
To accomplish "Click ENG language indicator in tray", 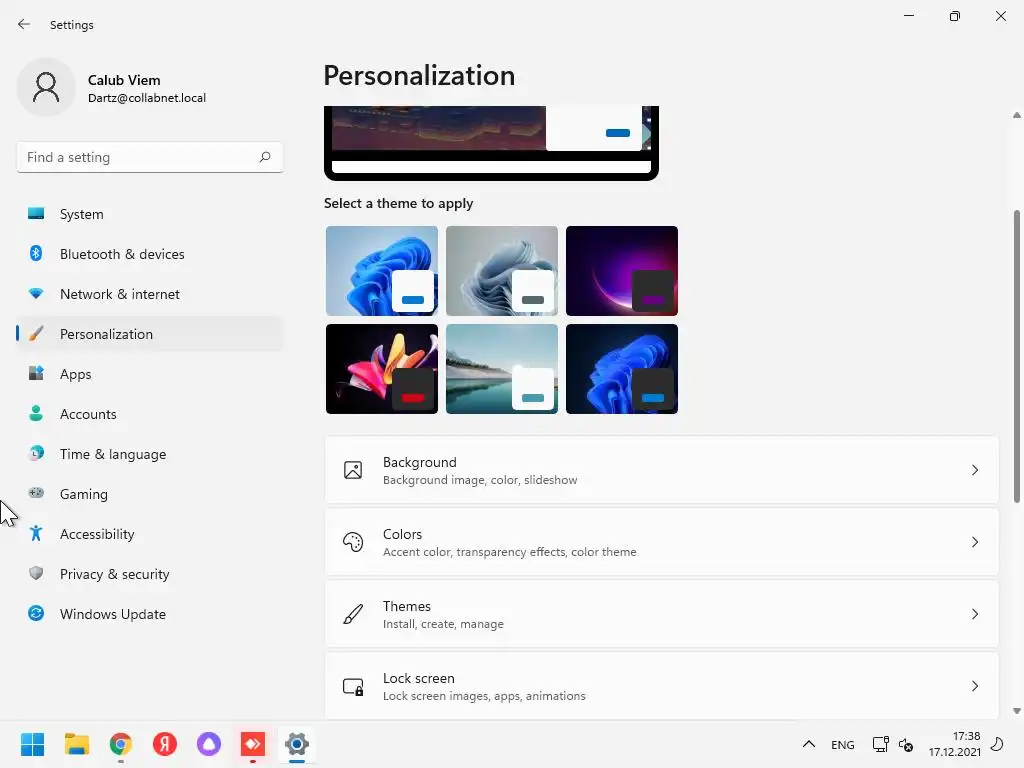I will pyautogui.click(x=842, y=744).
